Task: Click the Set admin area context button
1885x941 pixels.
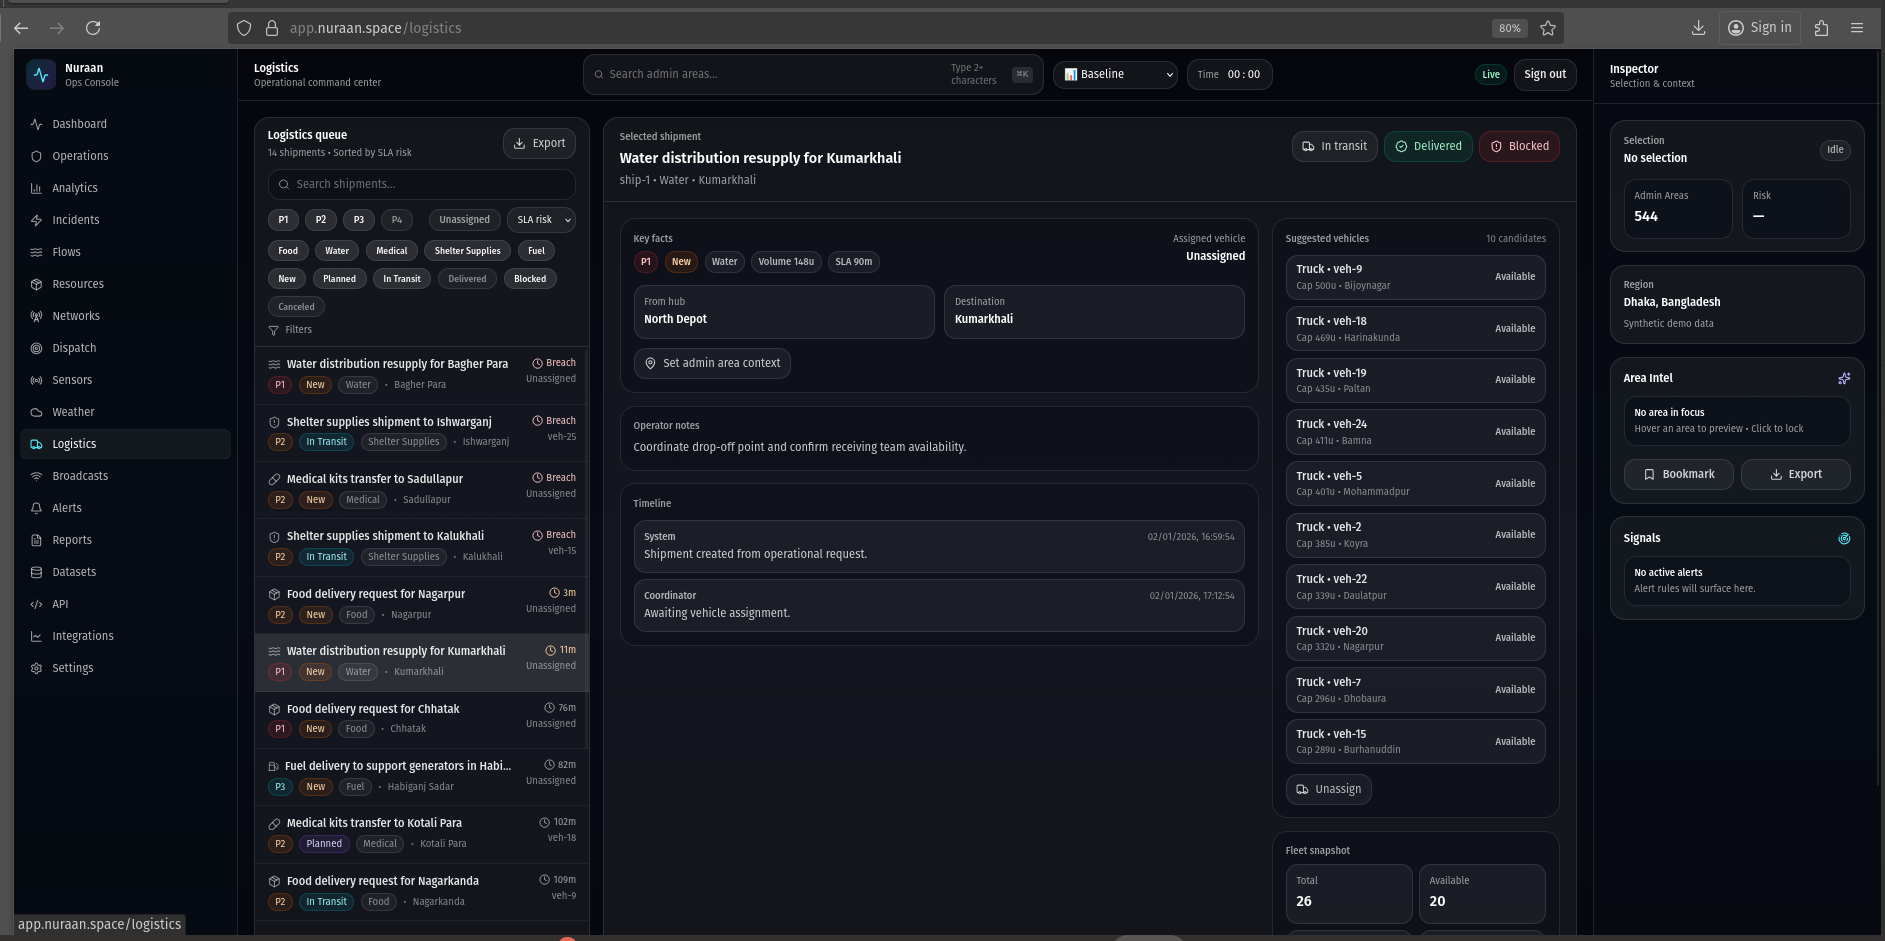Action: coord(712,363)
